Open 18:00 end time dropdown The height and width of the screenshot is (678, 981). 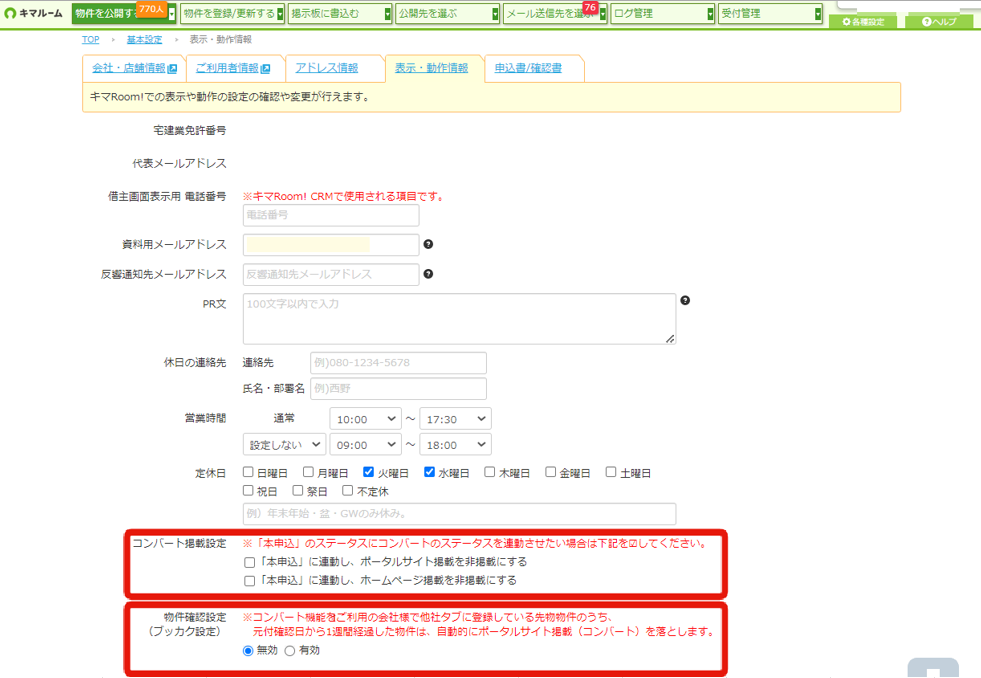pyautogui.click(x=455, y=445)
